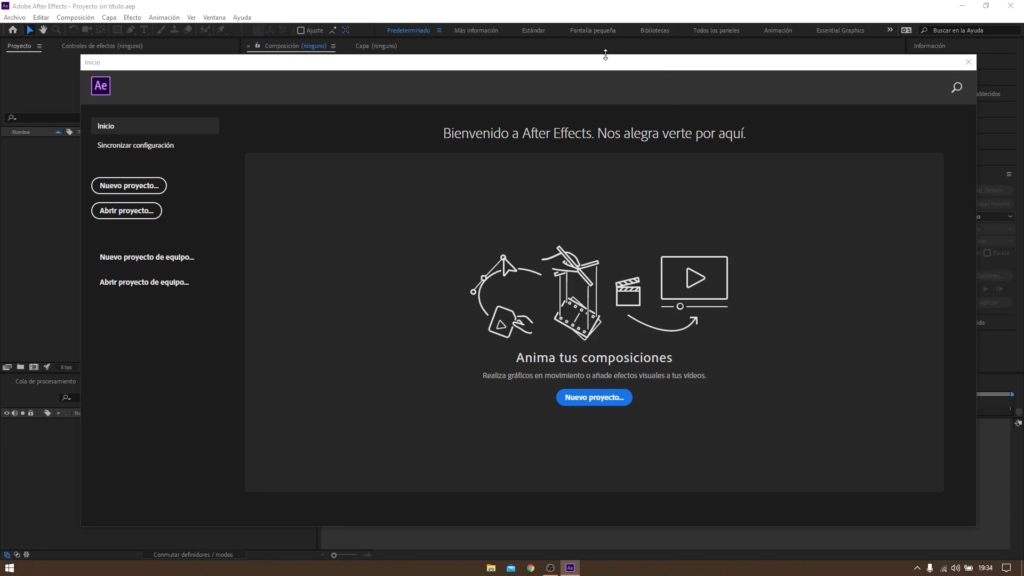This screenshot has height=576, width=1024.
Task: Click Nuevo proyecto de equipo link
Action: pyautogui.click(x=146, y=257)
